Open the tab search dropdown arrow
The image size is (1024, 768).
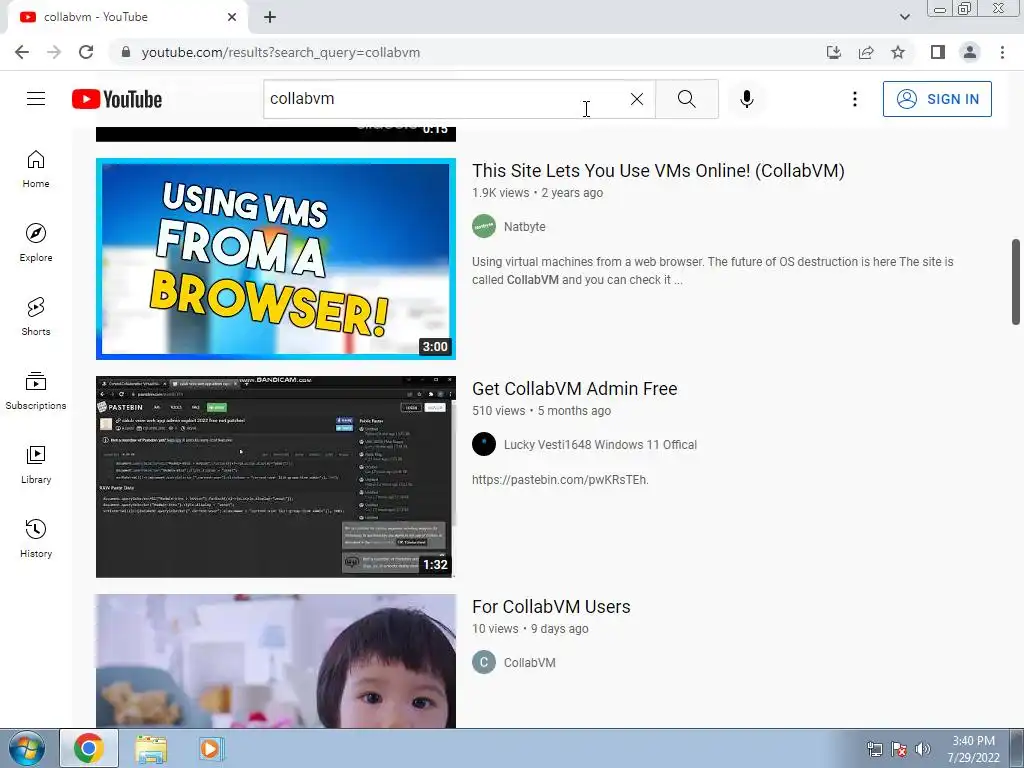point(904,17)
